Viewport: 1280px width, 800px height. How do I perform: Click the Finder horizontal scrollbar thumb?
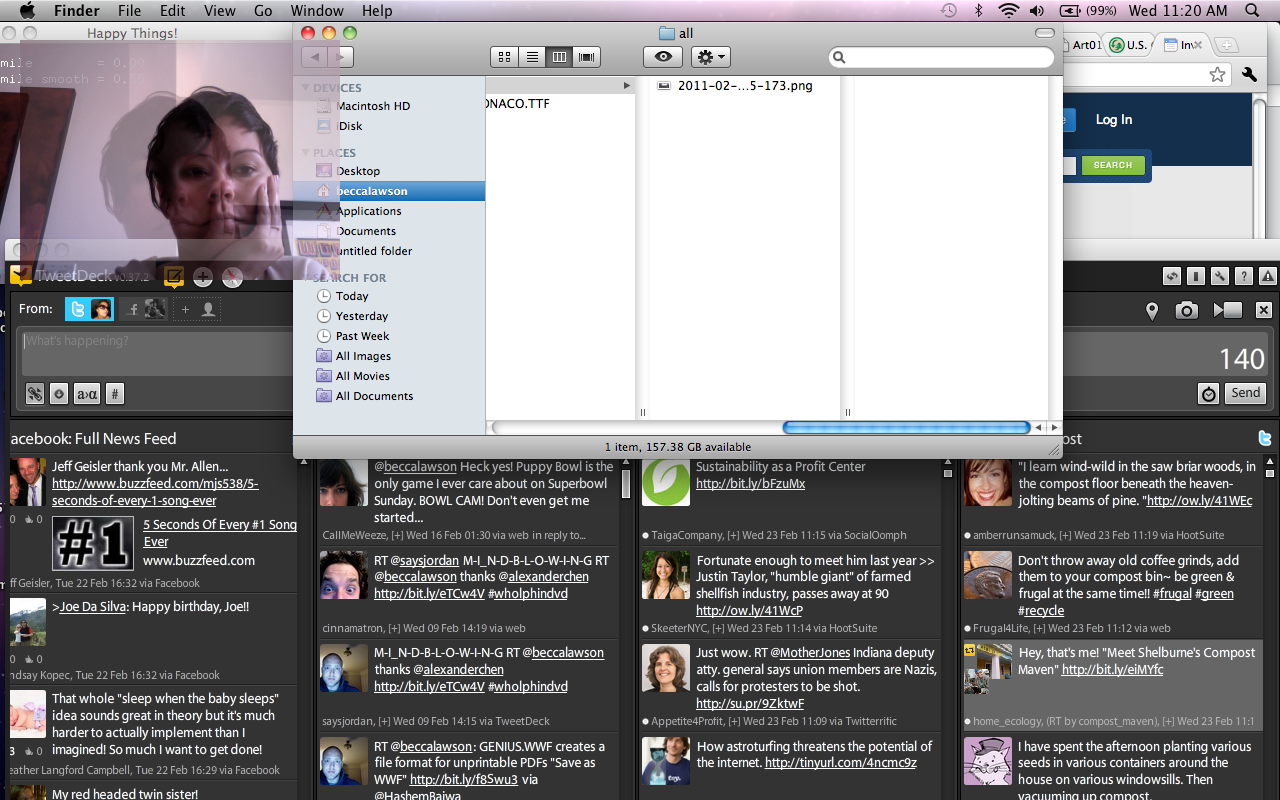906,428
